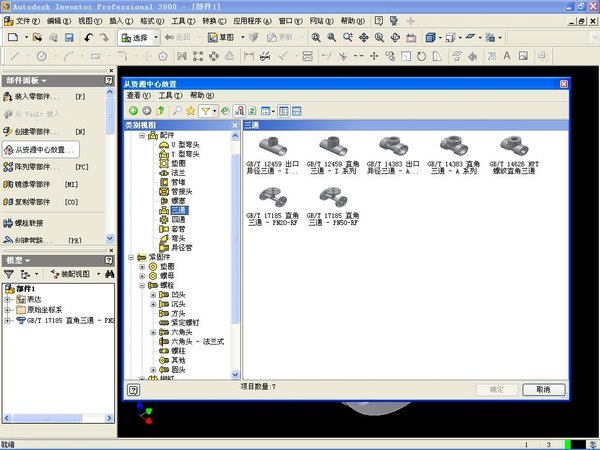This screenshot has height=450, width=600.
Task: Open the model panel title dropdown
Action: [x=28, y=261]
